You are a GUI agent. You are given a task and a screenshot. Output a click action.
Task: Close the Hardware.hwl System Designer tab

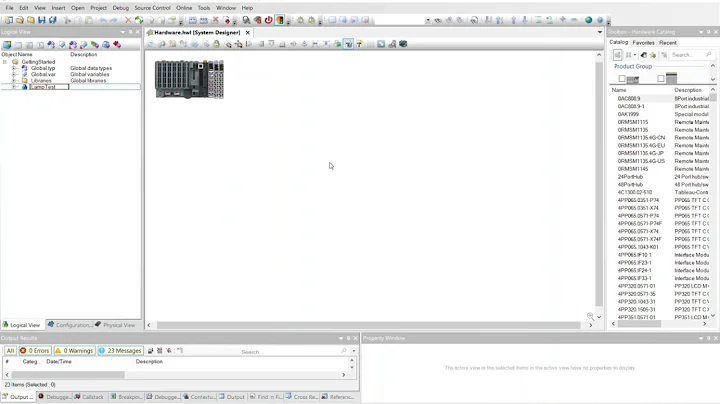(x=248, y=33)
